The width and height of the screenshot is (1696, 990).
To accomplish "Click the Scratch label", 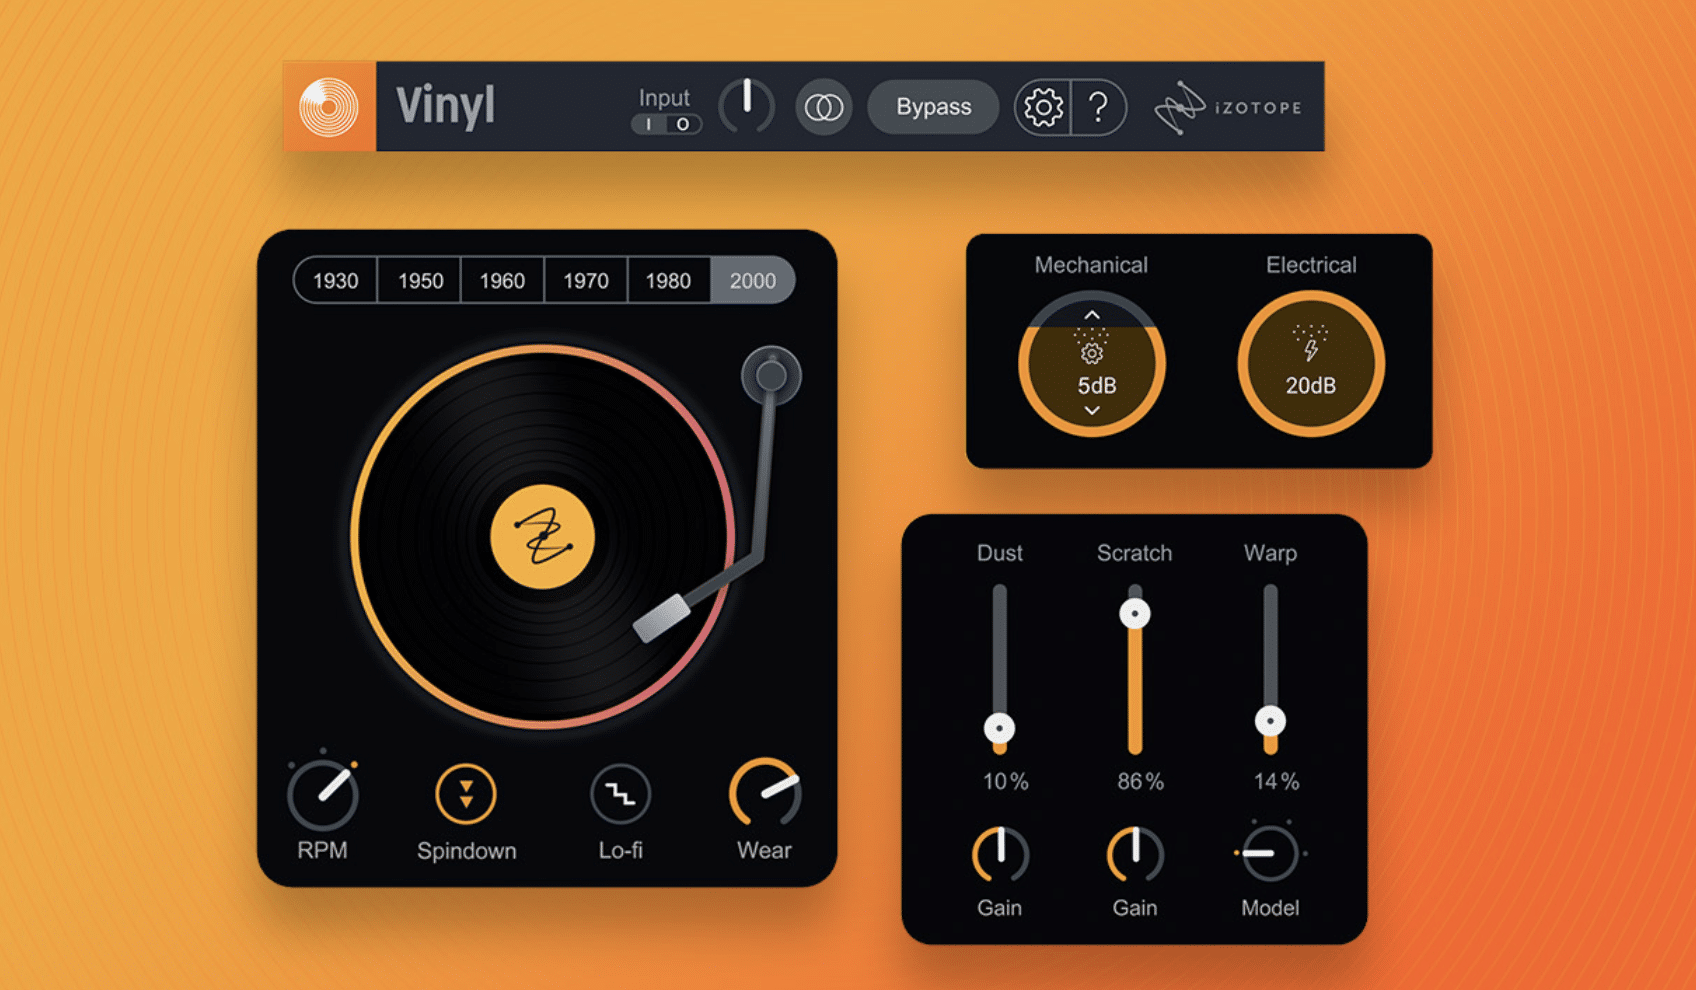I will pos(1135,553).
